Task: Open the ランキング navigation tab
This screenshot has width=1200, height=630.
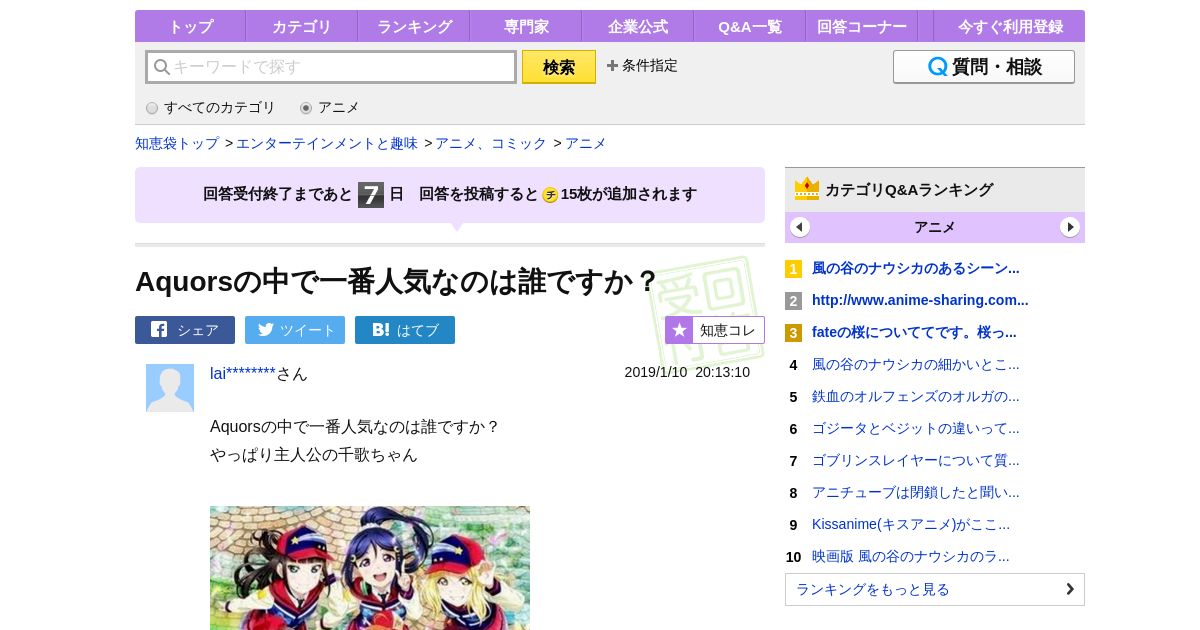Action: [x=413, y=26]
